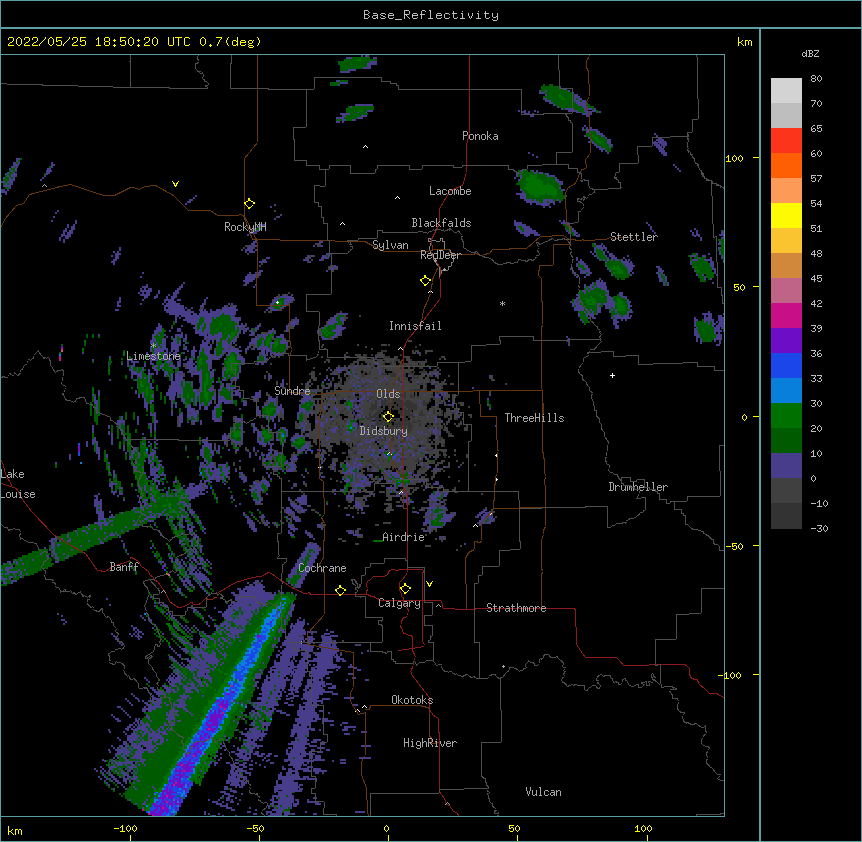This screenshot has height=842, width=862.
Task: Select the white 70-80 dBZ legend swatch
Action: [x=786, y=91]
